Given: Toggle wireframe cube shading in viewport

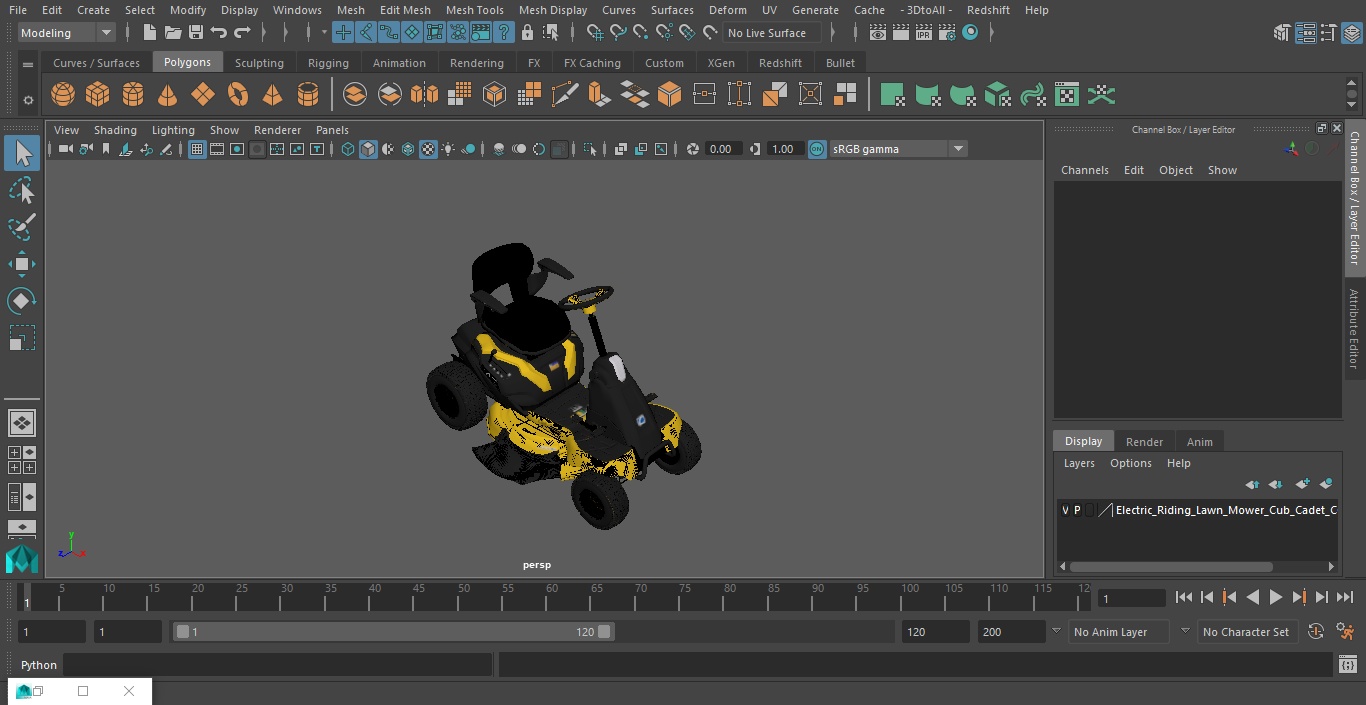Looking at the screenshot, I should click(x=348, y=149).
